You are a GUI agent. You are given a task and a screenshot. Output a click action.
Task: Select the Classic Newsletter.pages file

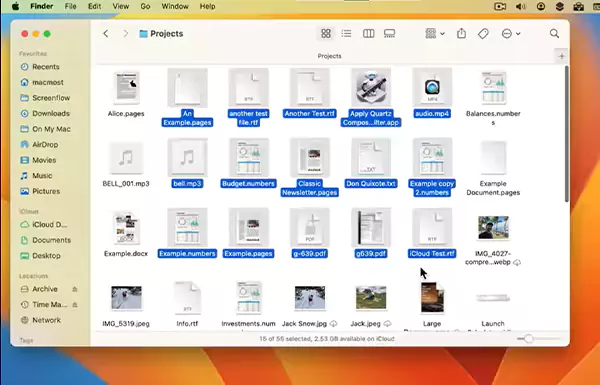click(310, 168)
